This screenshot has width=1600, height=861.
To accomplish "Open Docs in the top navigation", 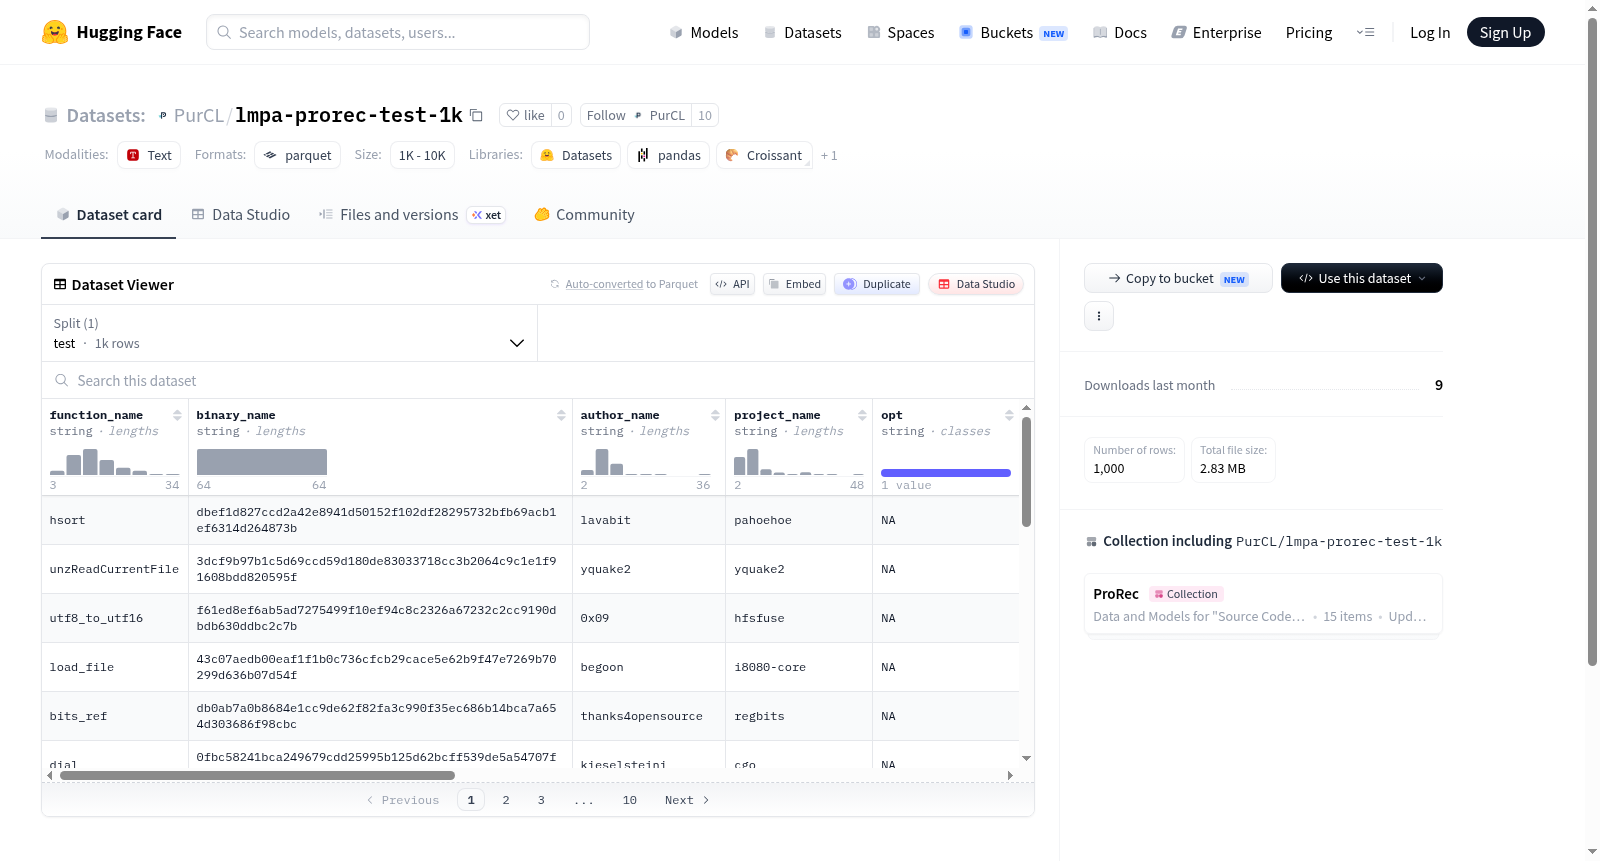I will pos(1119,33).
